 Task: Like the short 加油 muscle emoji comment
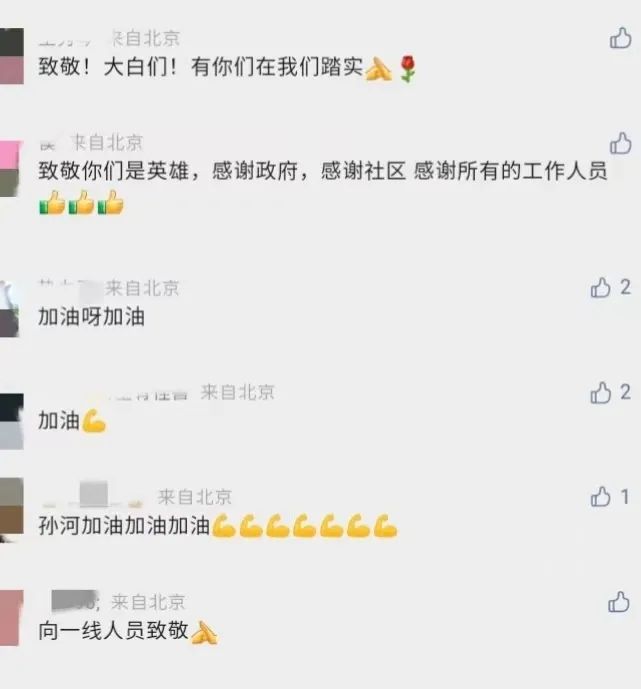coord(601,392)
